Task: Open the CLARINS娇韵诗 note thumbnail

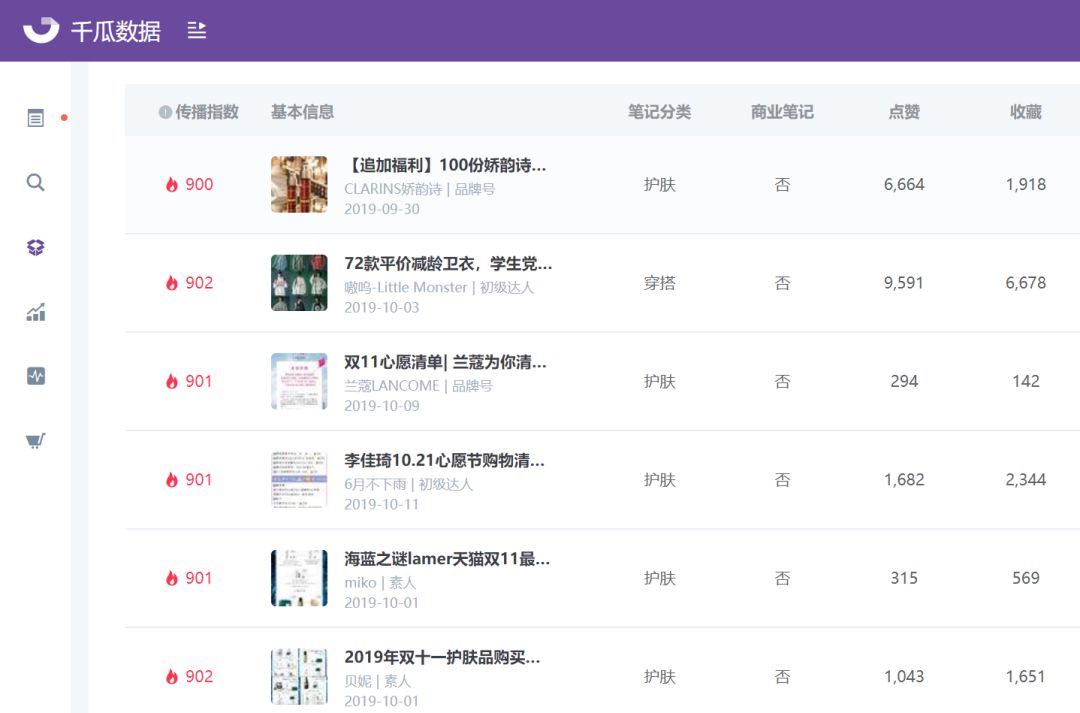Action: click(x=299, y=185)
